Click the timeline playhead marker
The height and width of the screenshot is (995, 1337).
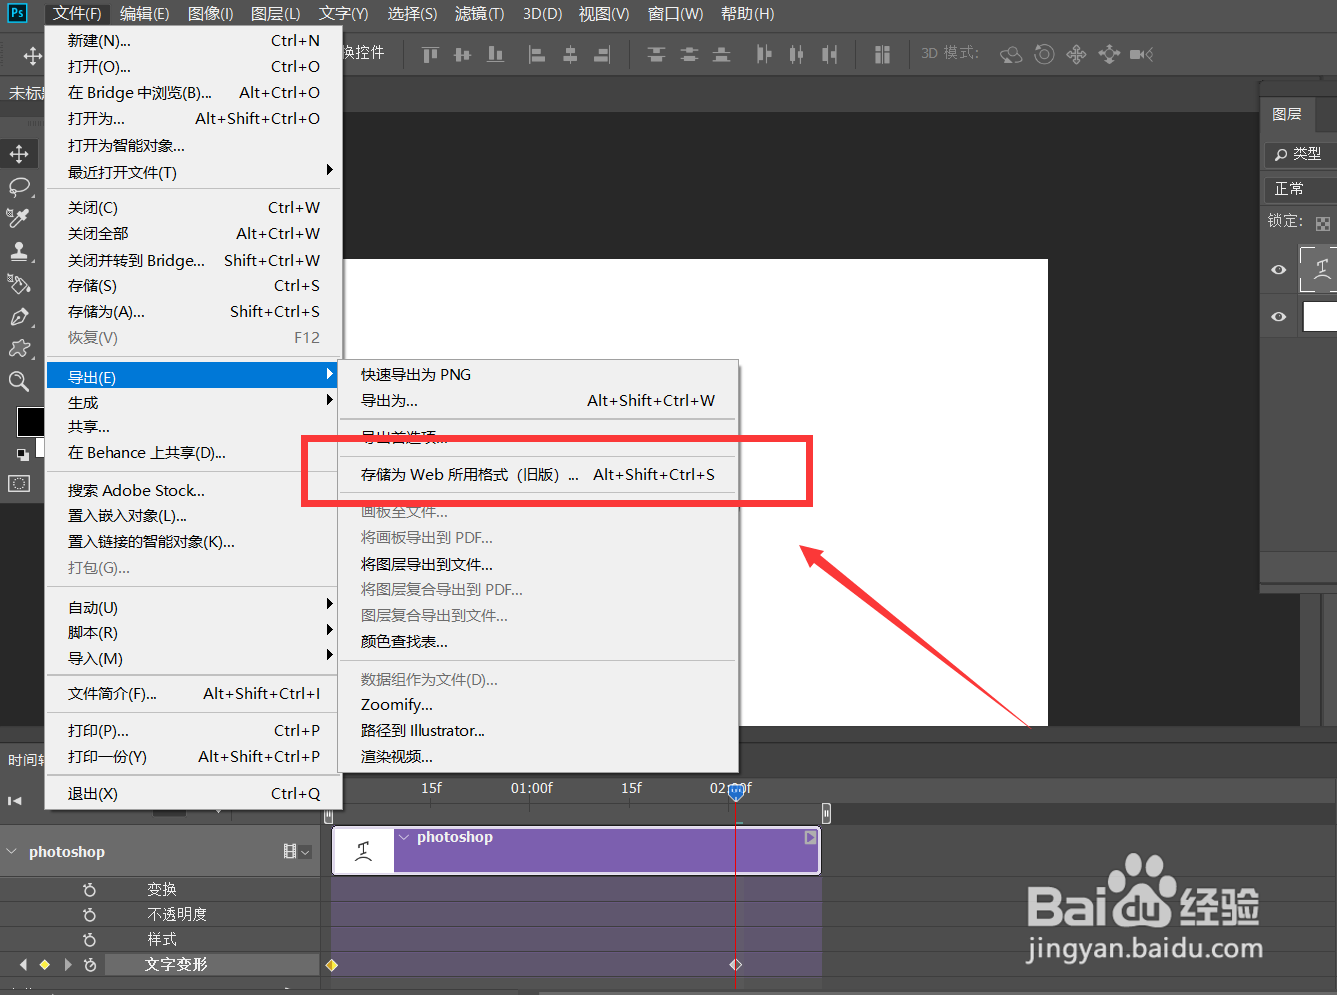[737, 792]
